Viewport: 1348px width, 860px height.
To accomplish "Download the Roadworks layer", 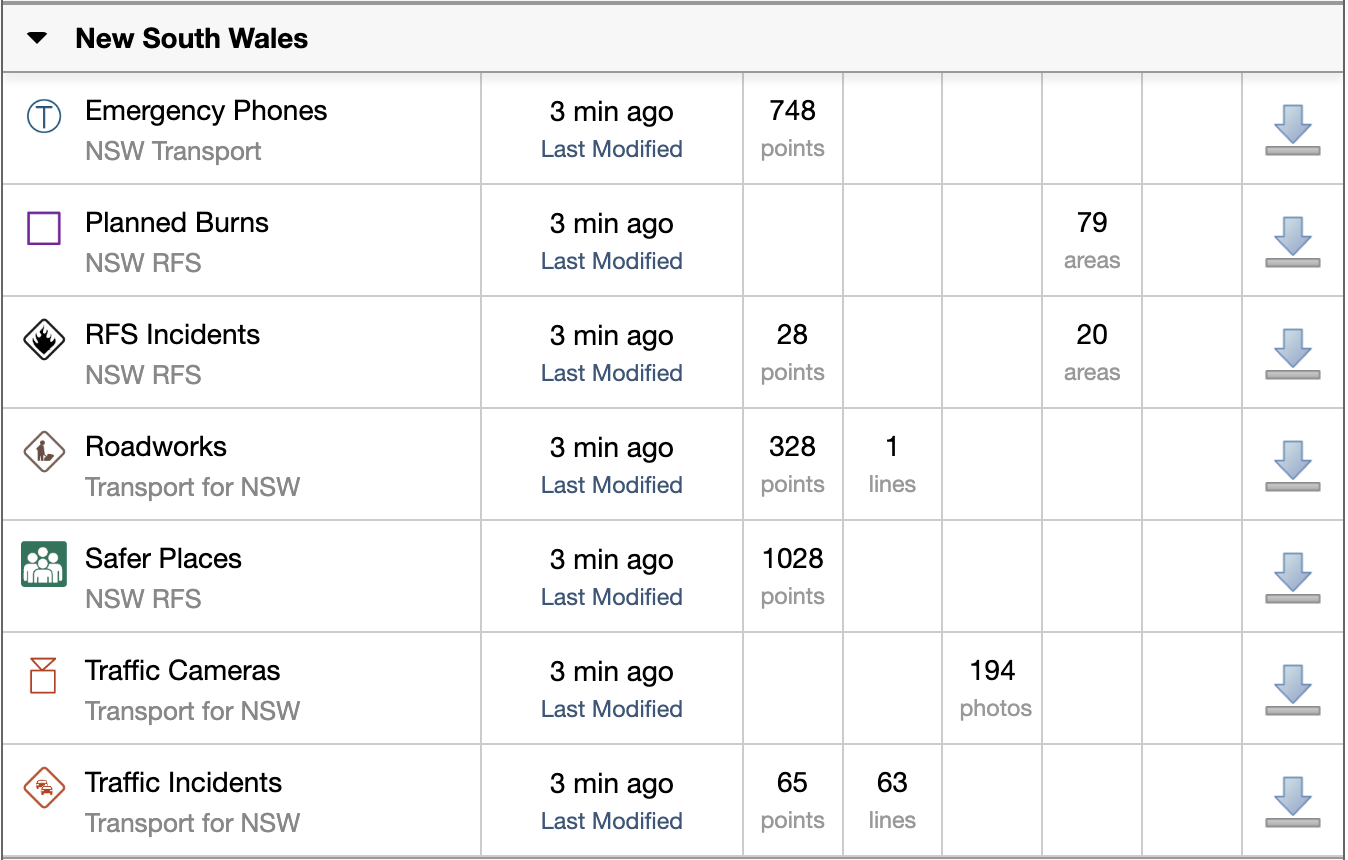I will (1292, 467).
